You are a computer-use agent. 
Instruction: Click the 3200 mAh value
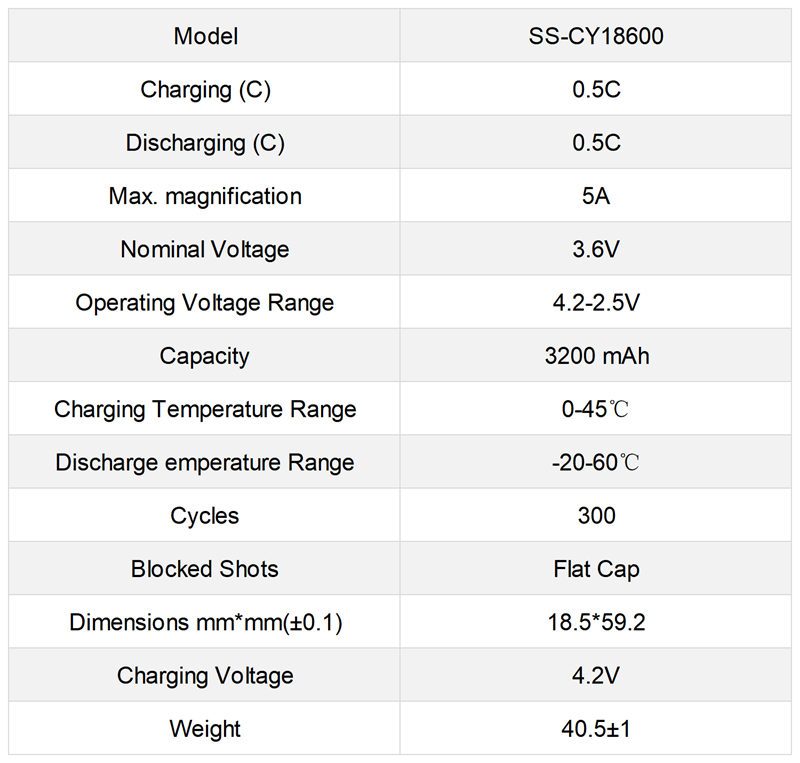[x=596, y=356]
